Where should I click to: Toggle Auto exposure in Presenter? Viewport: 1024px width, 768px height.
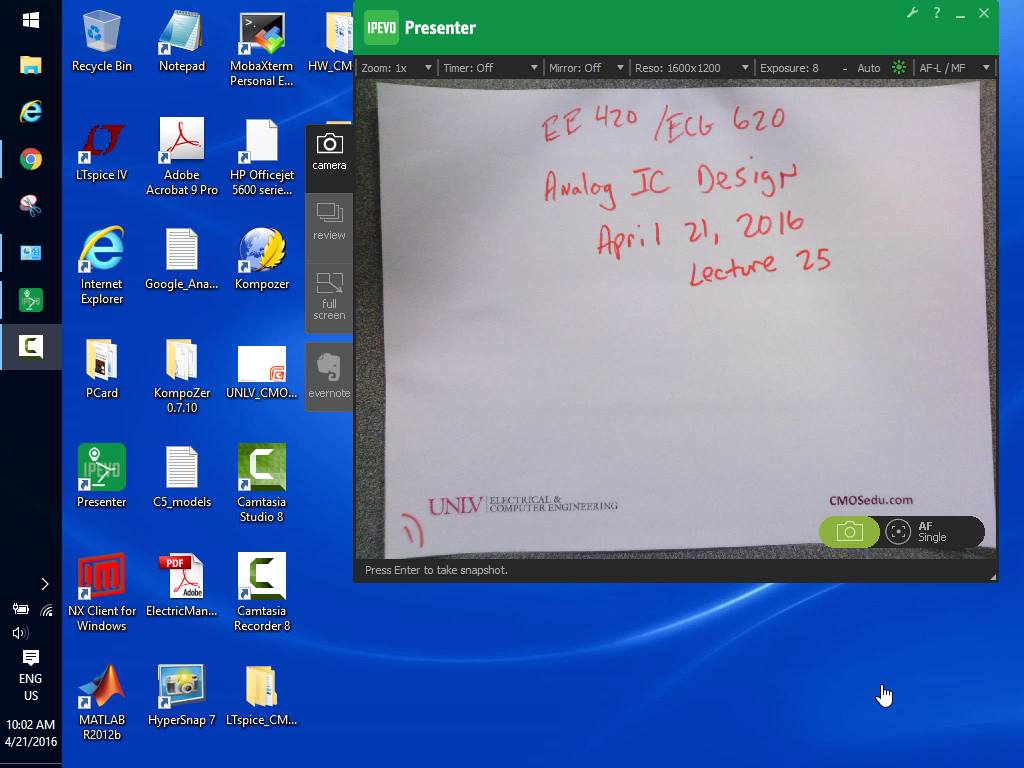click(869, 68)
